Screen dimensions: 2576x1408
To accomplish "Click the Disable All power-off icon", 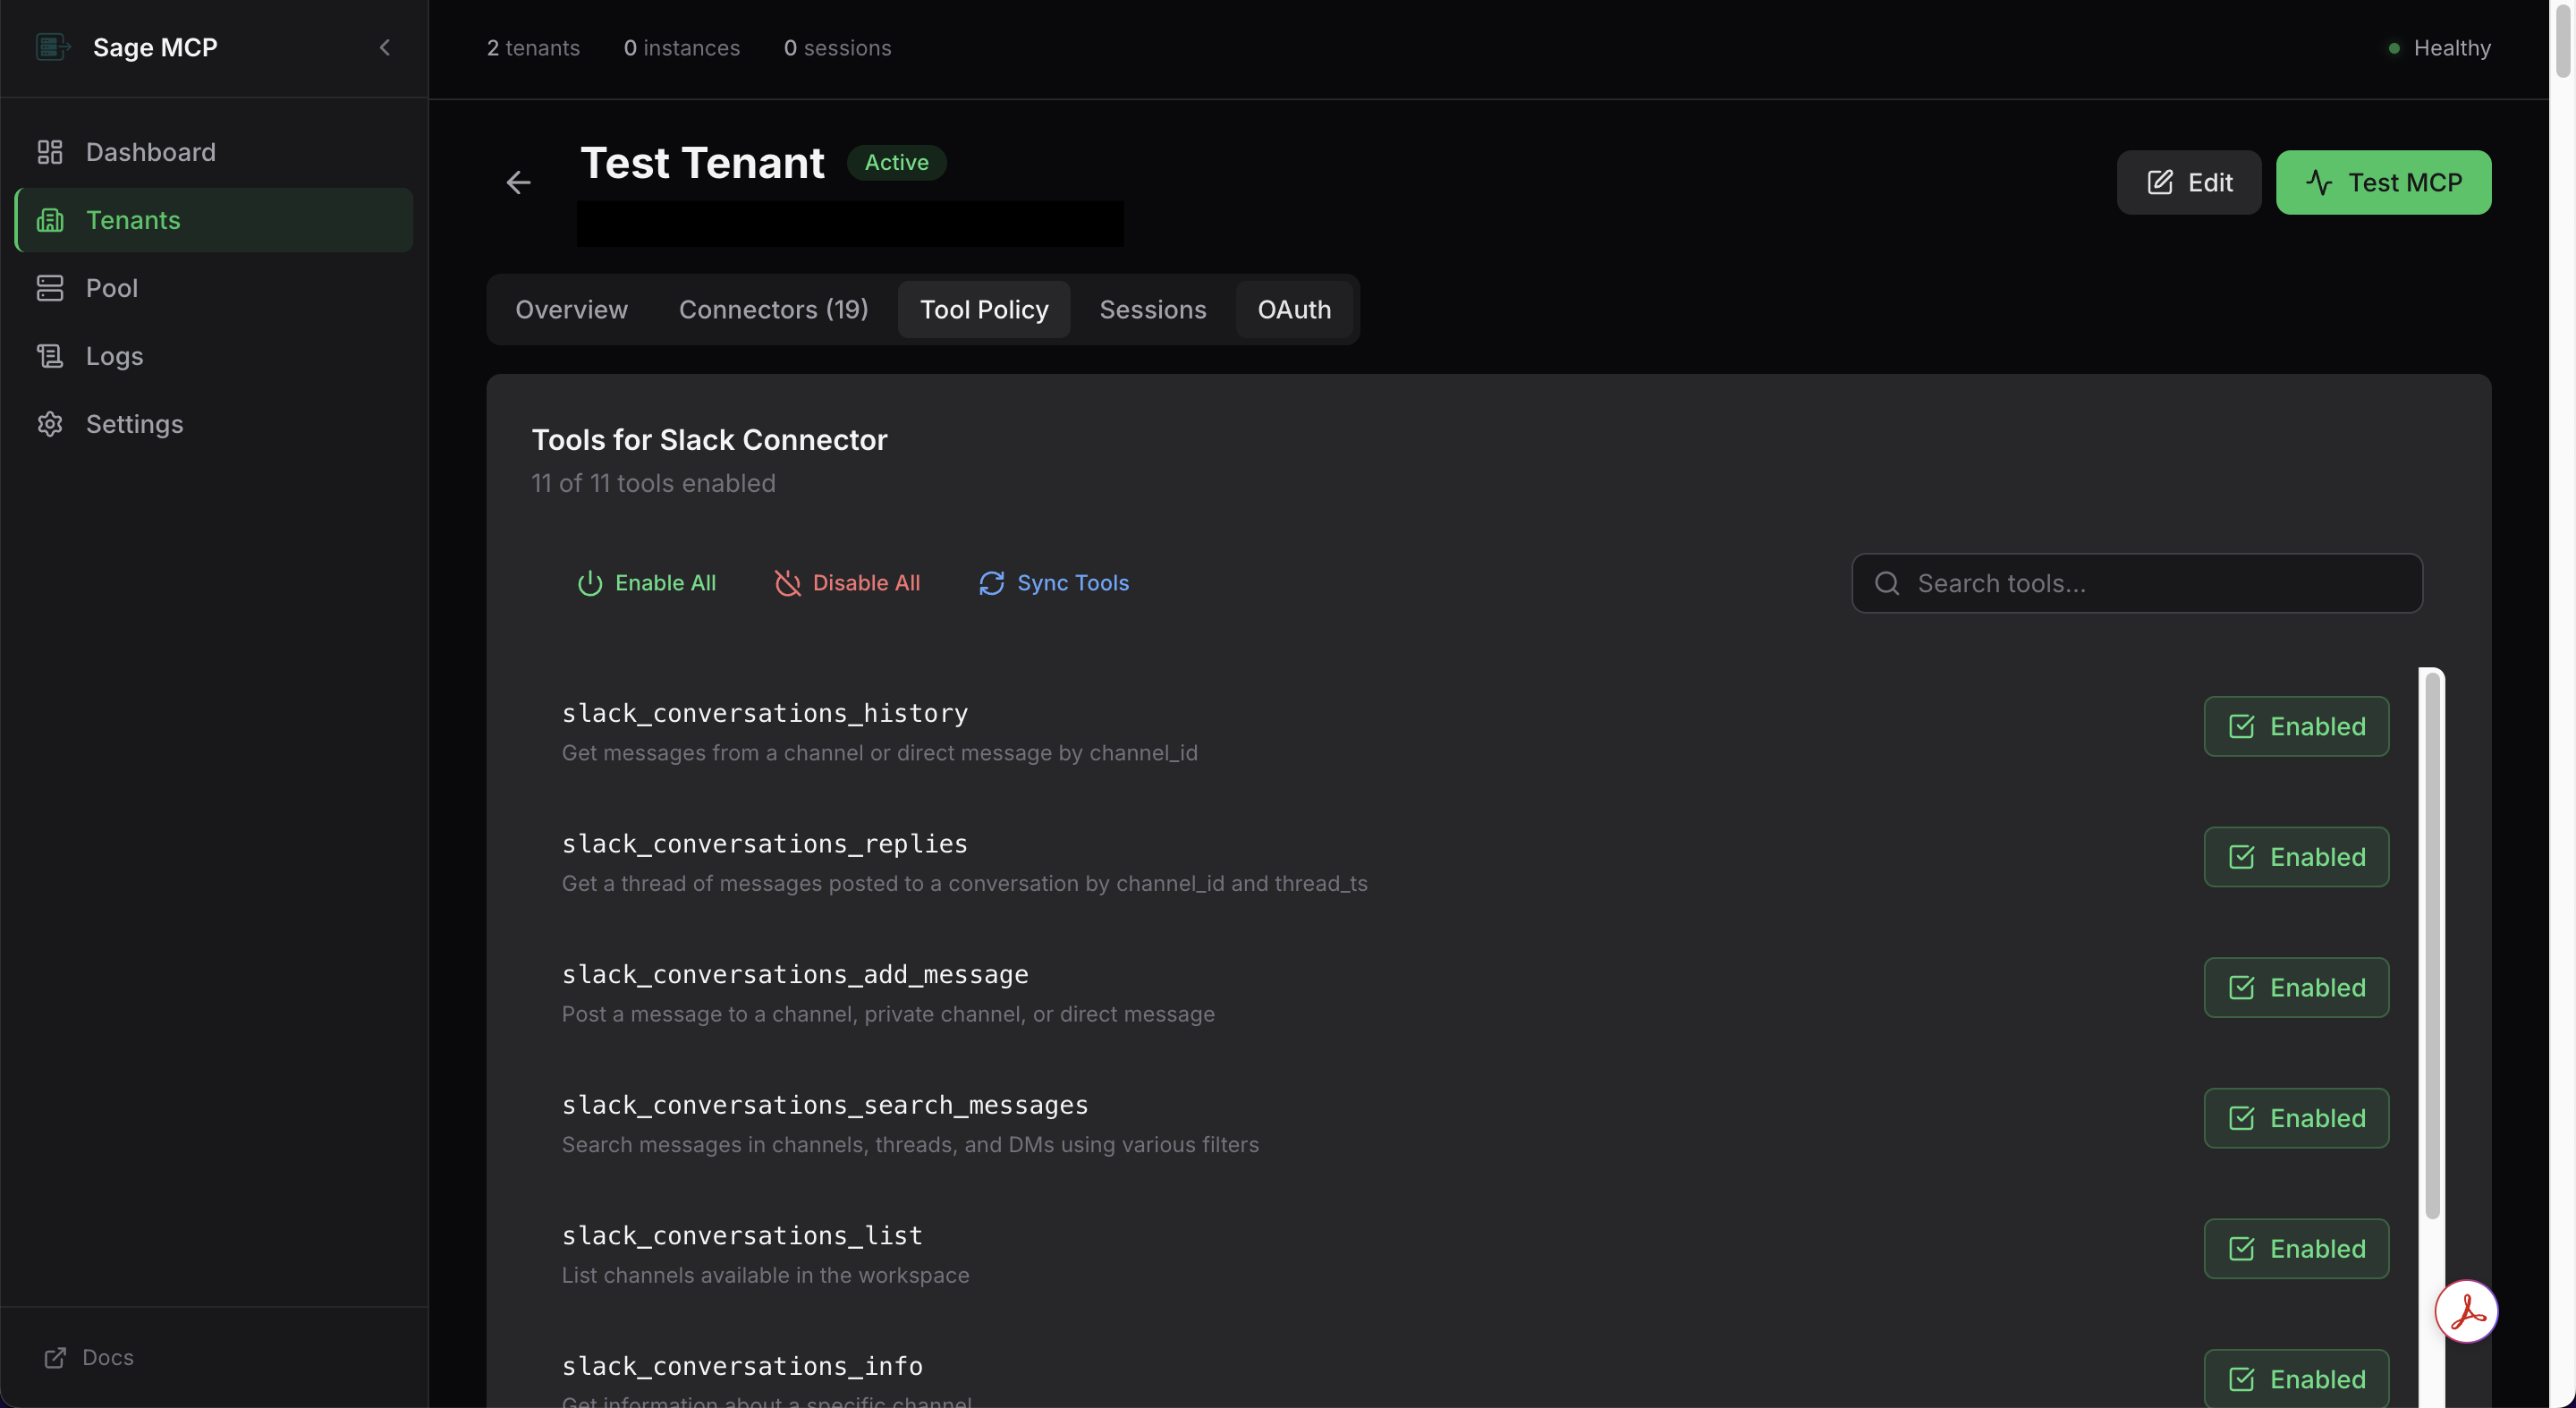I will 788,583.
